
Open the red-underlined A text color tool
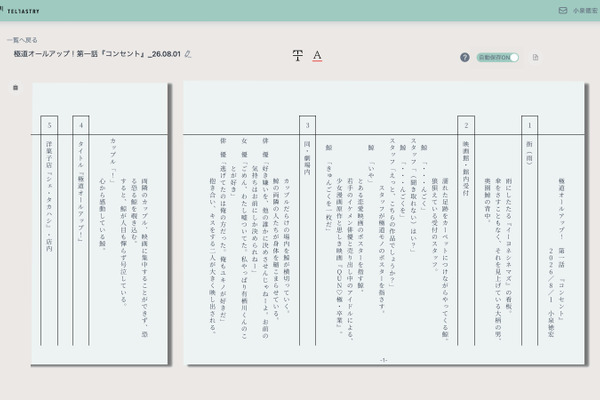pyautogui.click(x=317, y=56)
